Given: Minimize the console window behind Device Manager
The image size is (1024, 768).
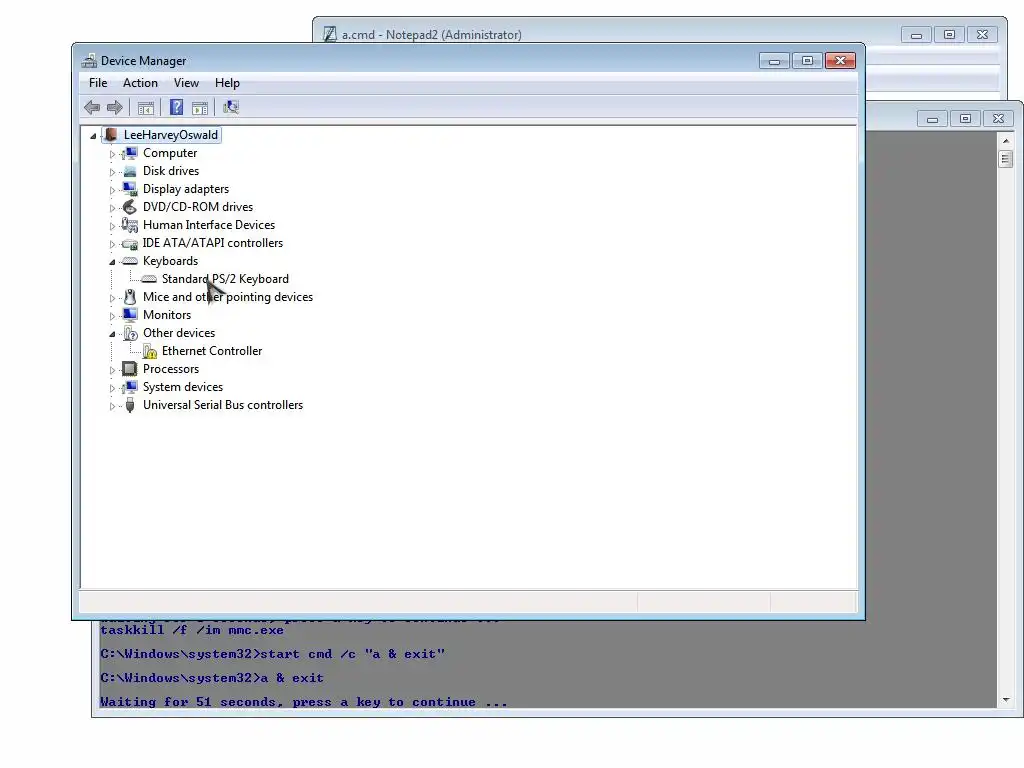Looking at the screenshot, I should [933, 119].
